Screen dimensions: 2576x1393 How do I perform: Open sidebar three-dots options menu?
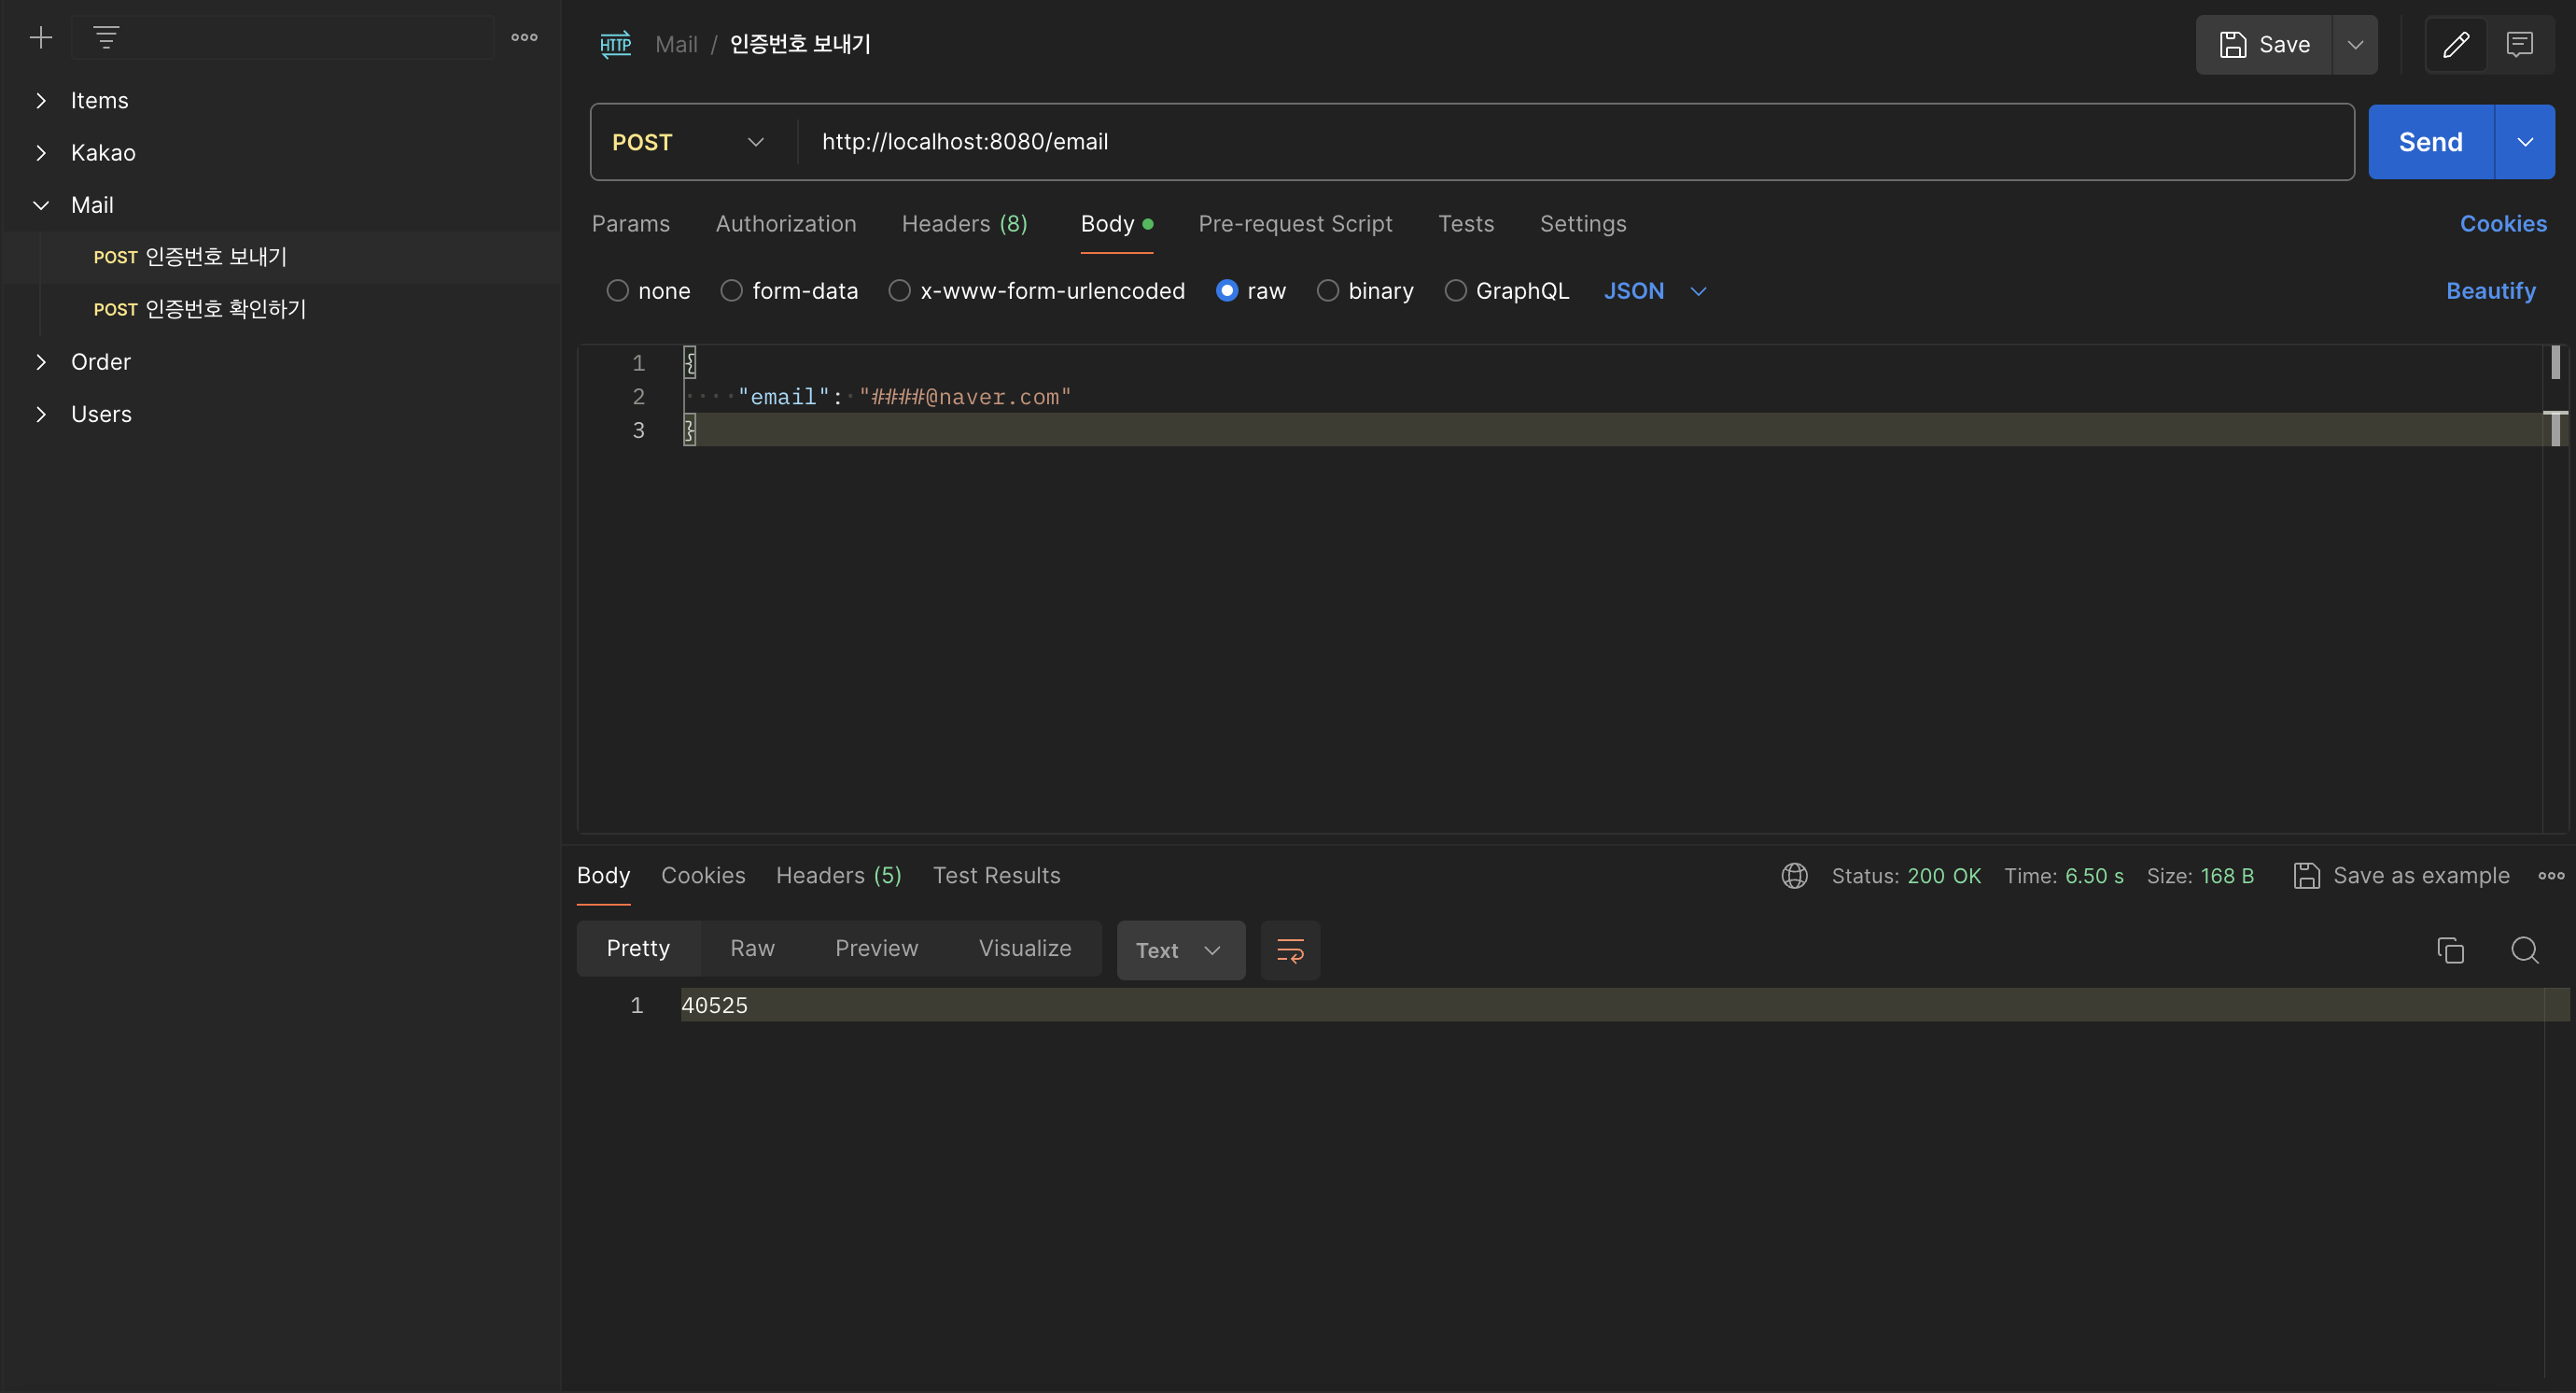click(524, 38)
